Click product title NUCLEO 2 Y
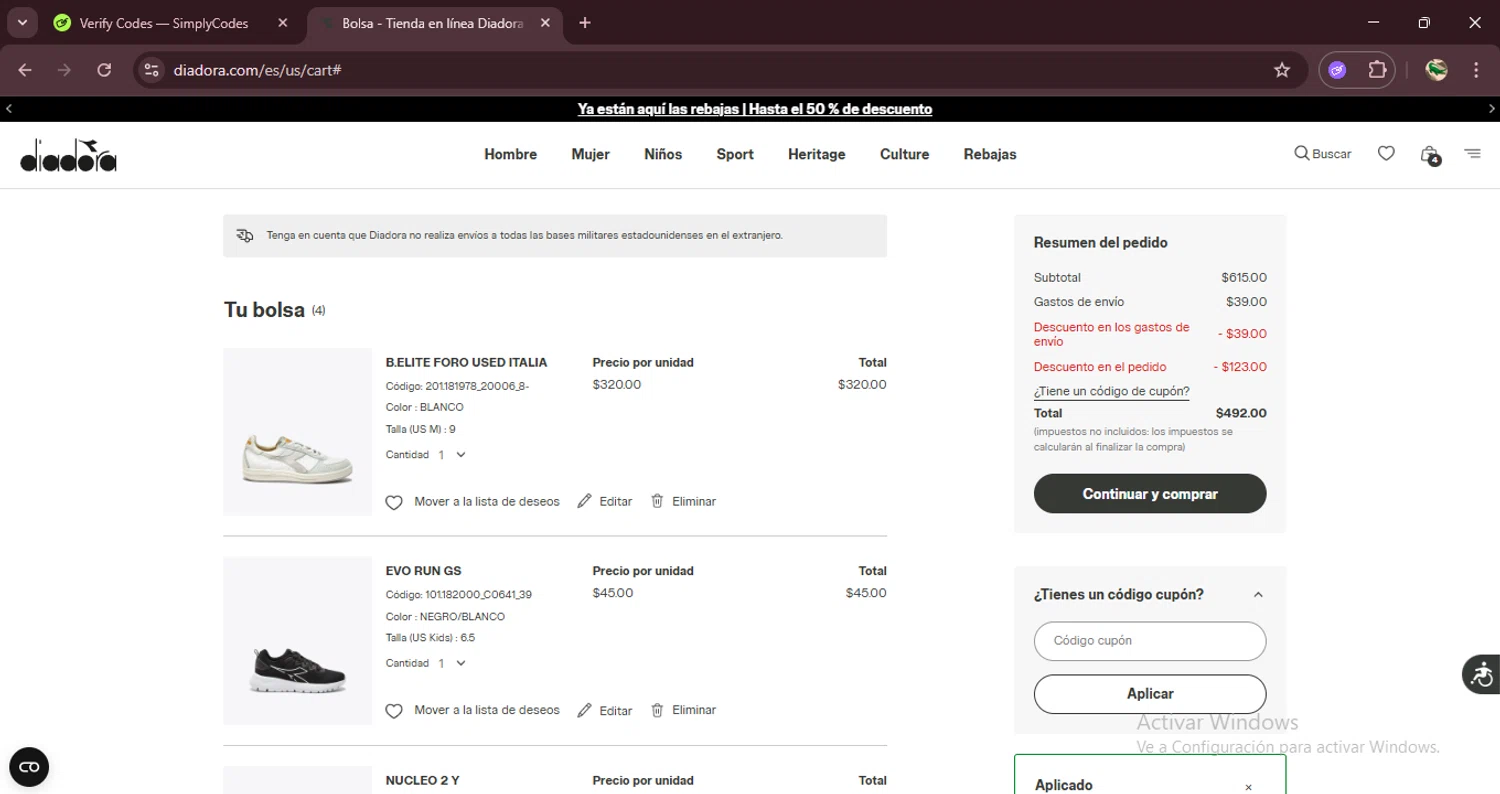This screenshot has width=1500, height=794. click(x=422, y=781)
